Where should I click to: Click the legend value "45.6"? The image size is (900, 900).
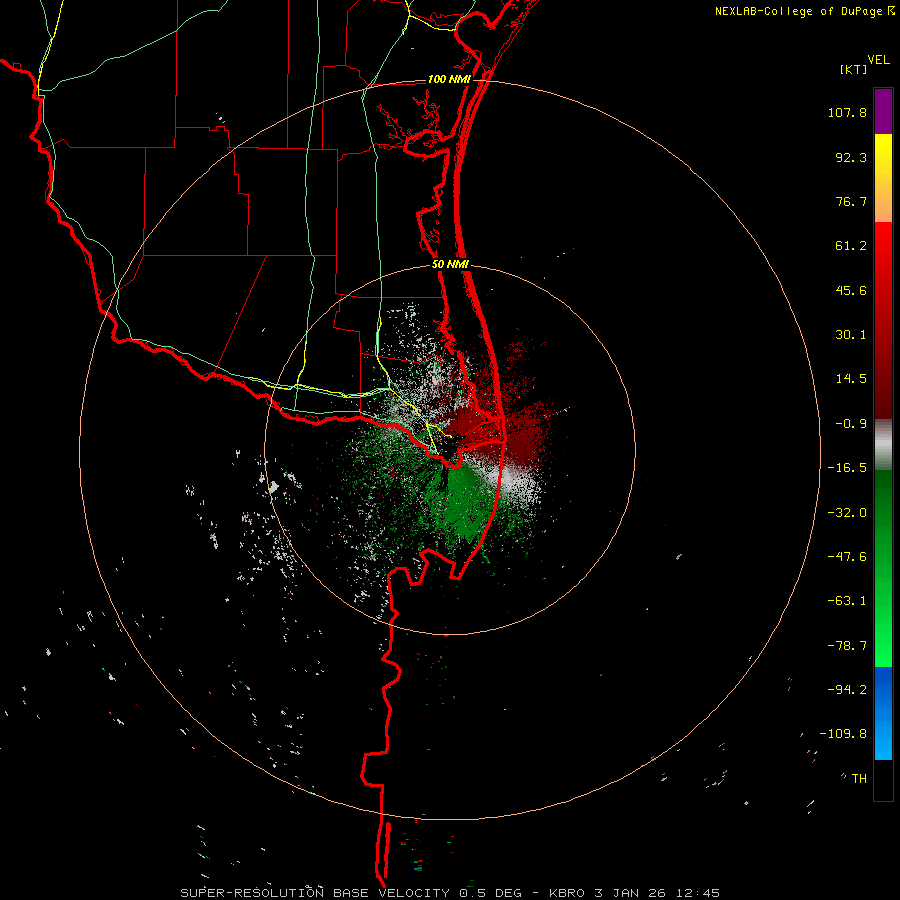(x=851, y=290)
